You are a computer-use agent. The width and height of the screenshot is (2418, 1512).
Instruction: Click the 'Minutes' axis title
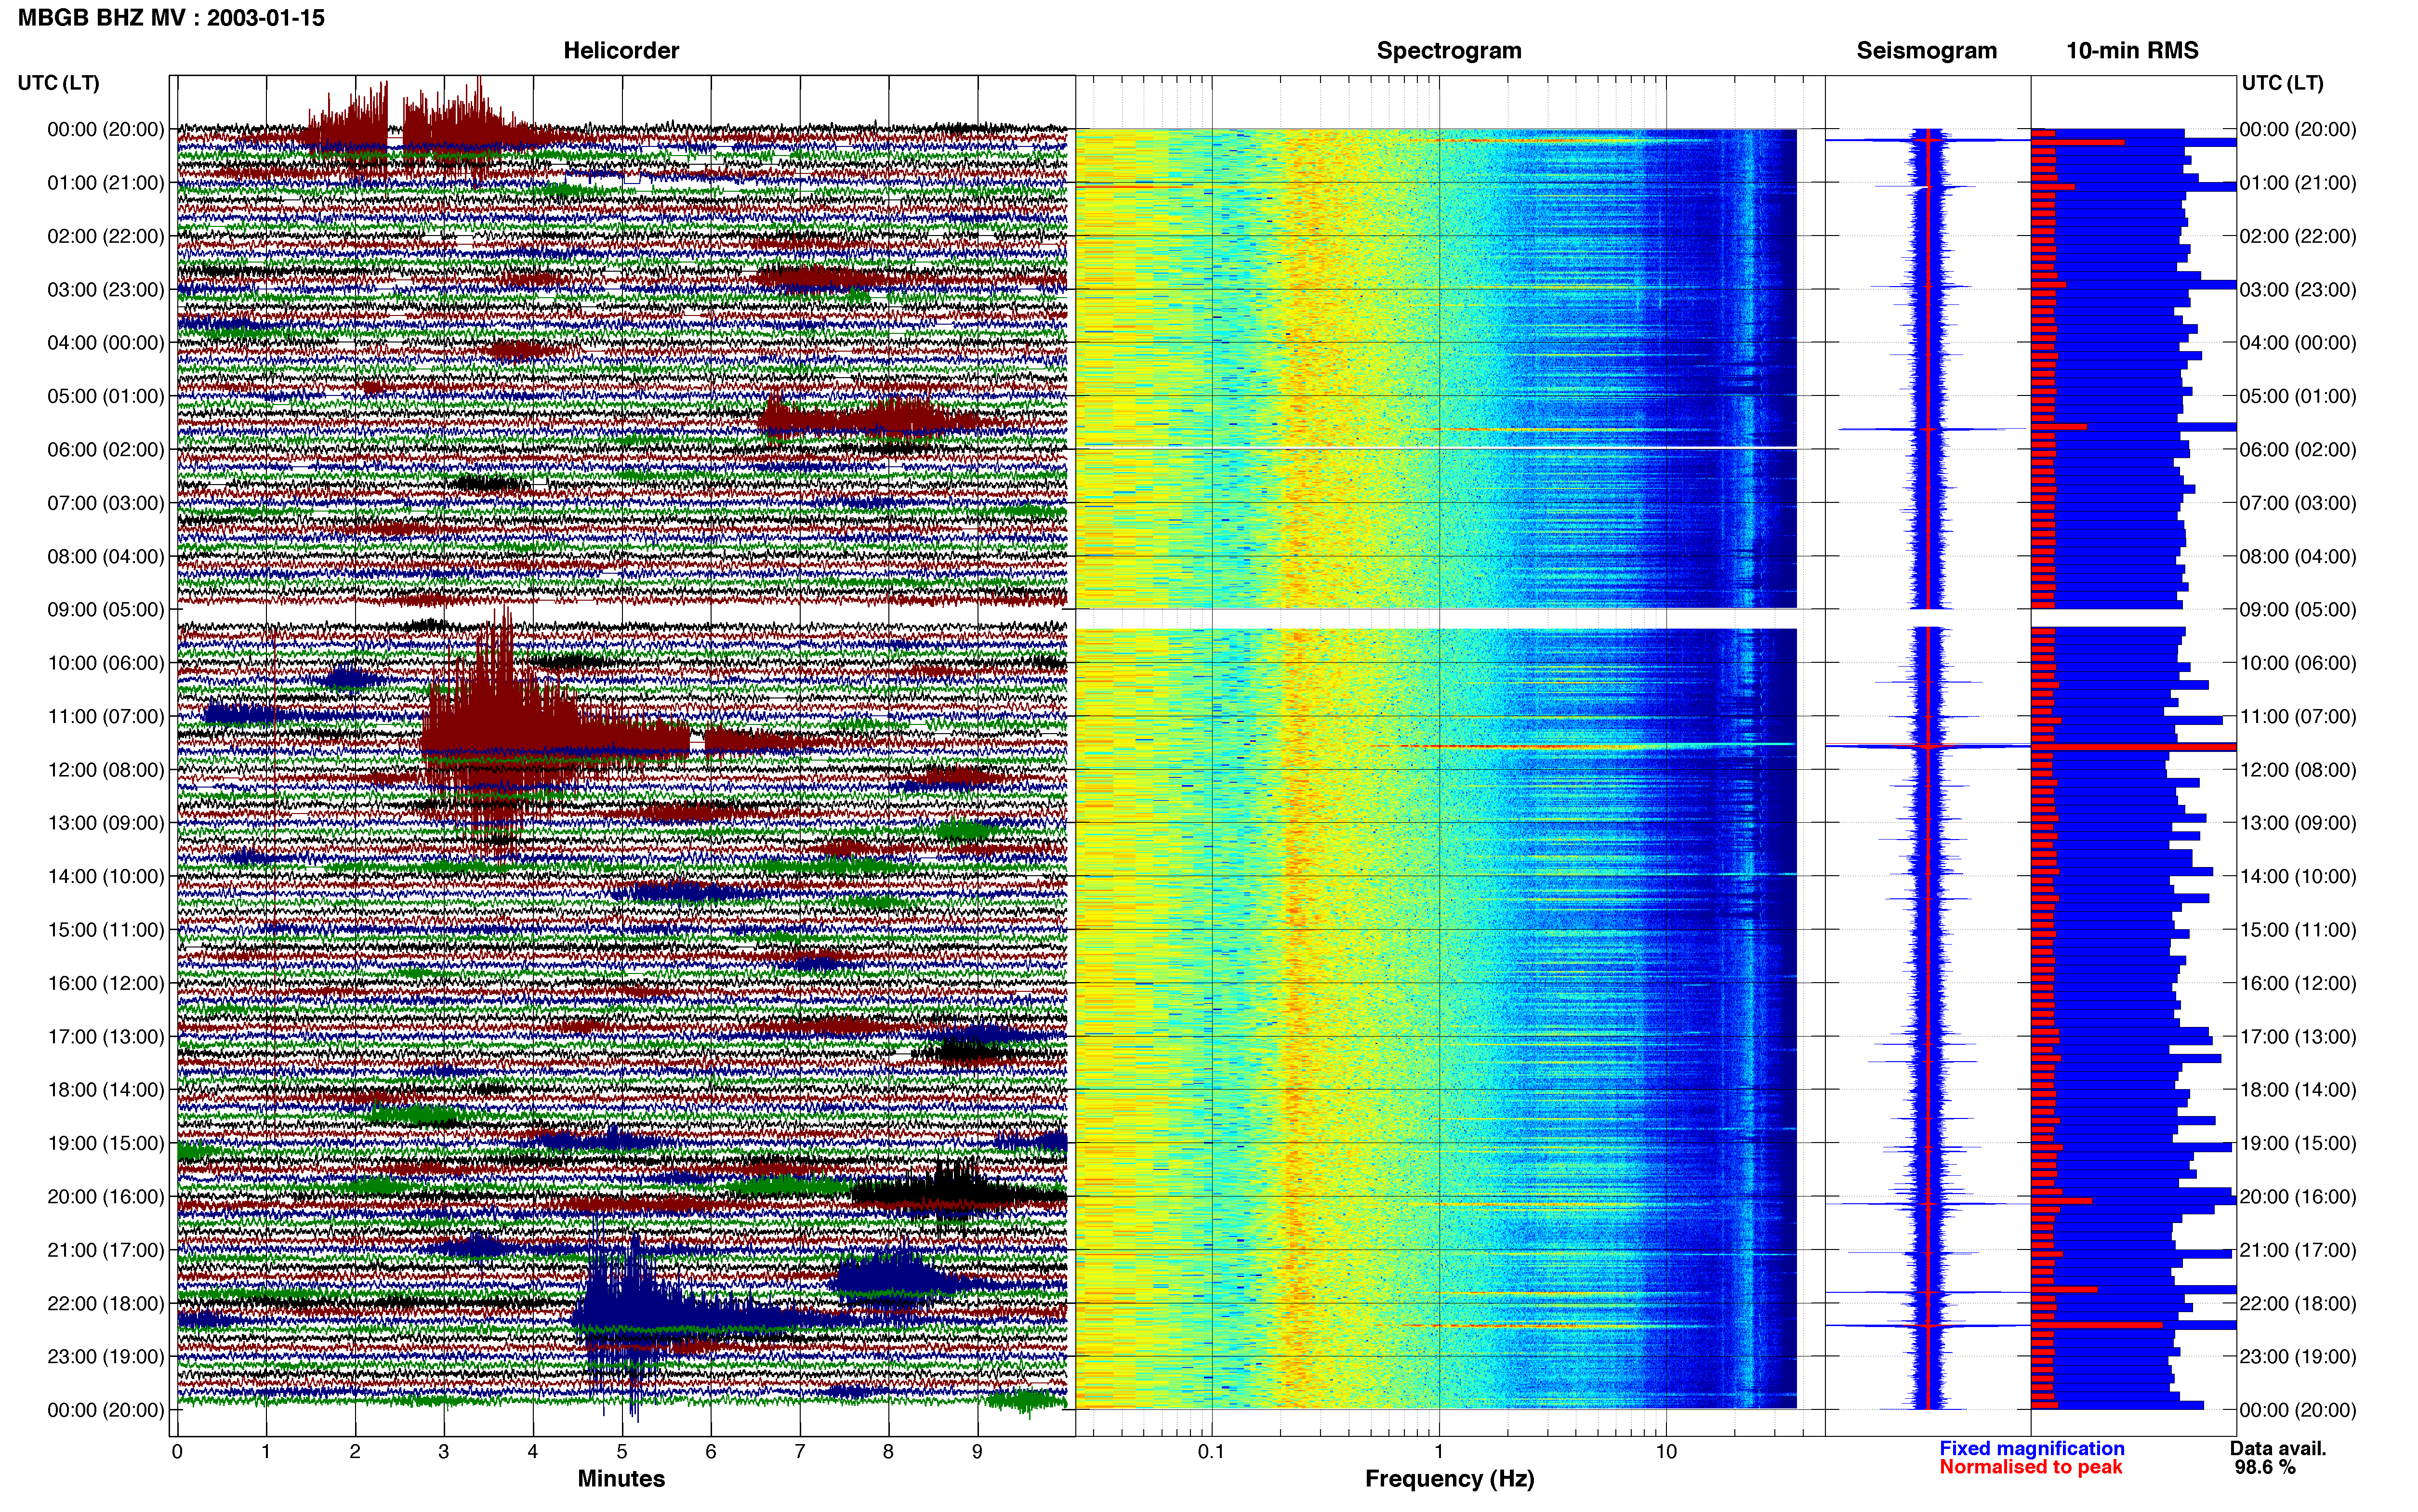[621, 1478]
